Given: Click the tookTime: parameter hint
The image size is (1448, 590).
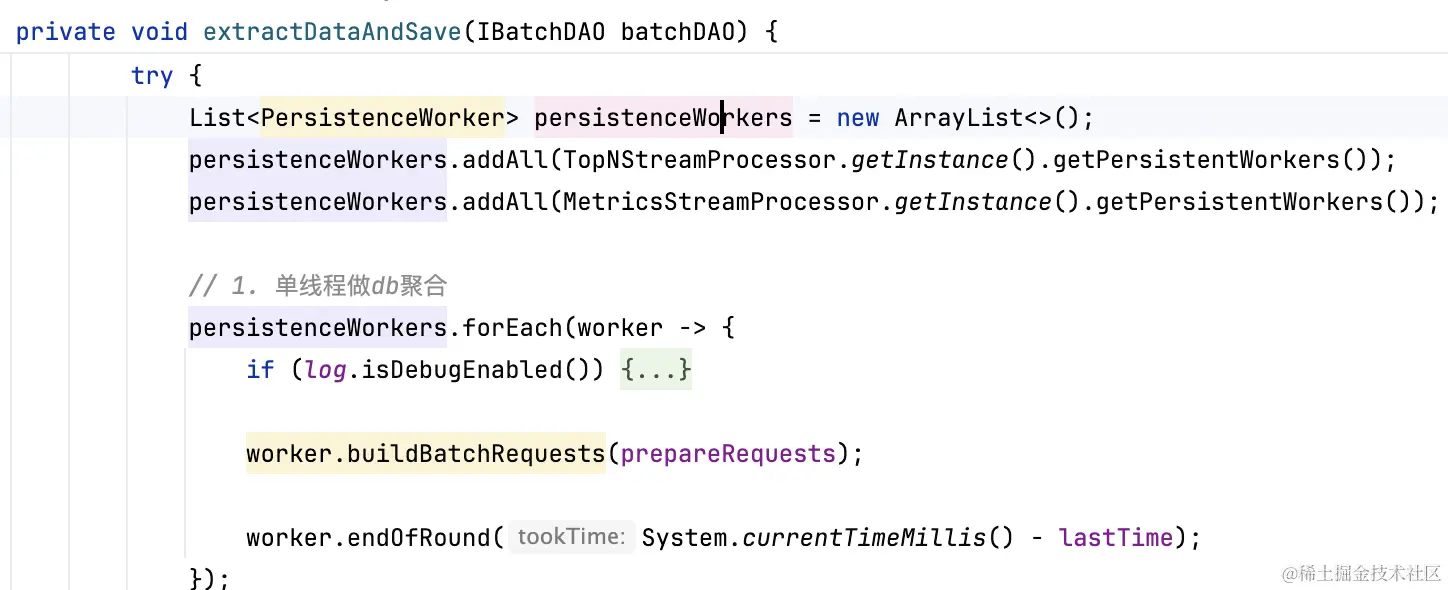Looking at the screenshot, I should [572, 537].
